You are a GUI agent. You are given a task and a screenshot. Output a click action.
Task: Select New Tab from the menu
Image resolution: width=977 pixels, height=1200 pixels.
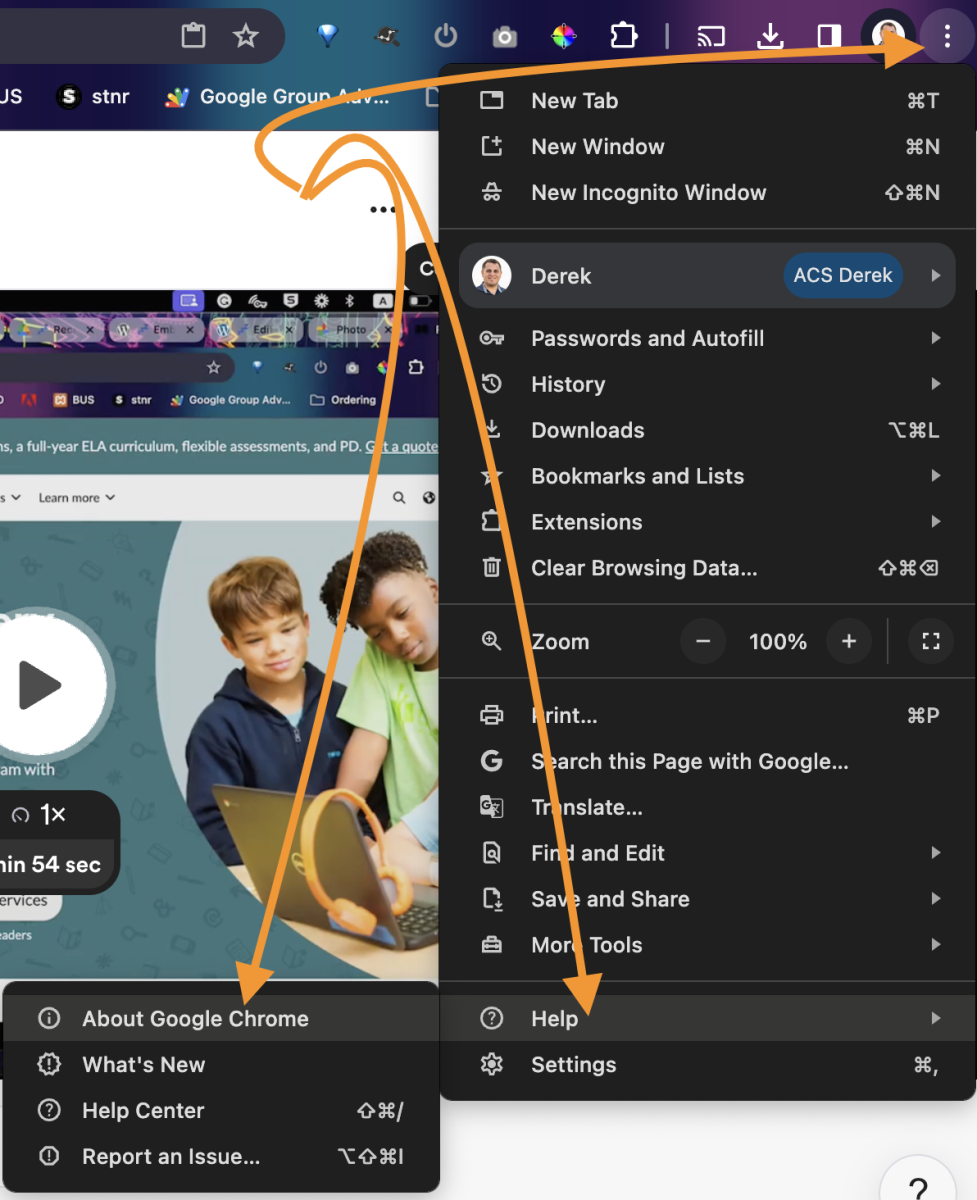click(x=708, y=100)
